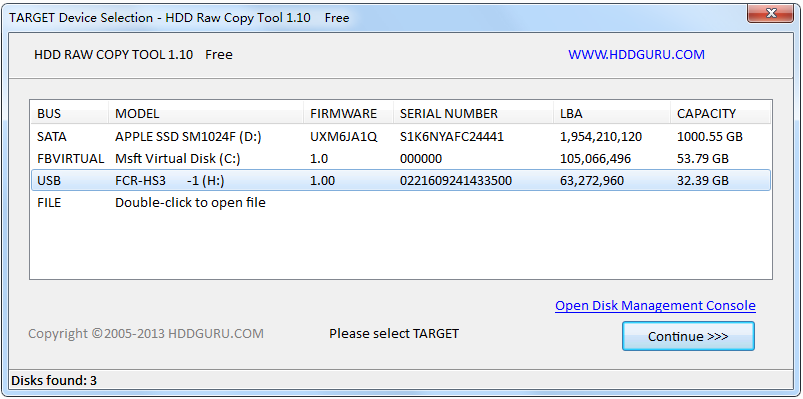Click serial number 0221609241433500
The width and height of the screenshot is (803, 399).
(x=456, y=180)
